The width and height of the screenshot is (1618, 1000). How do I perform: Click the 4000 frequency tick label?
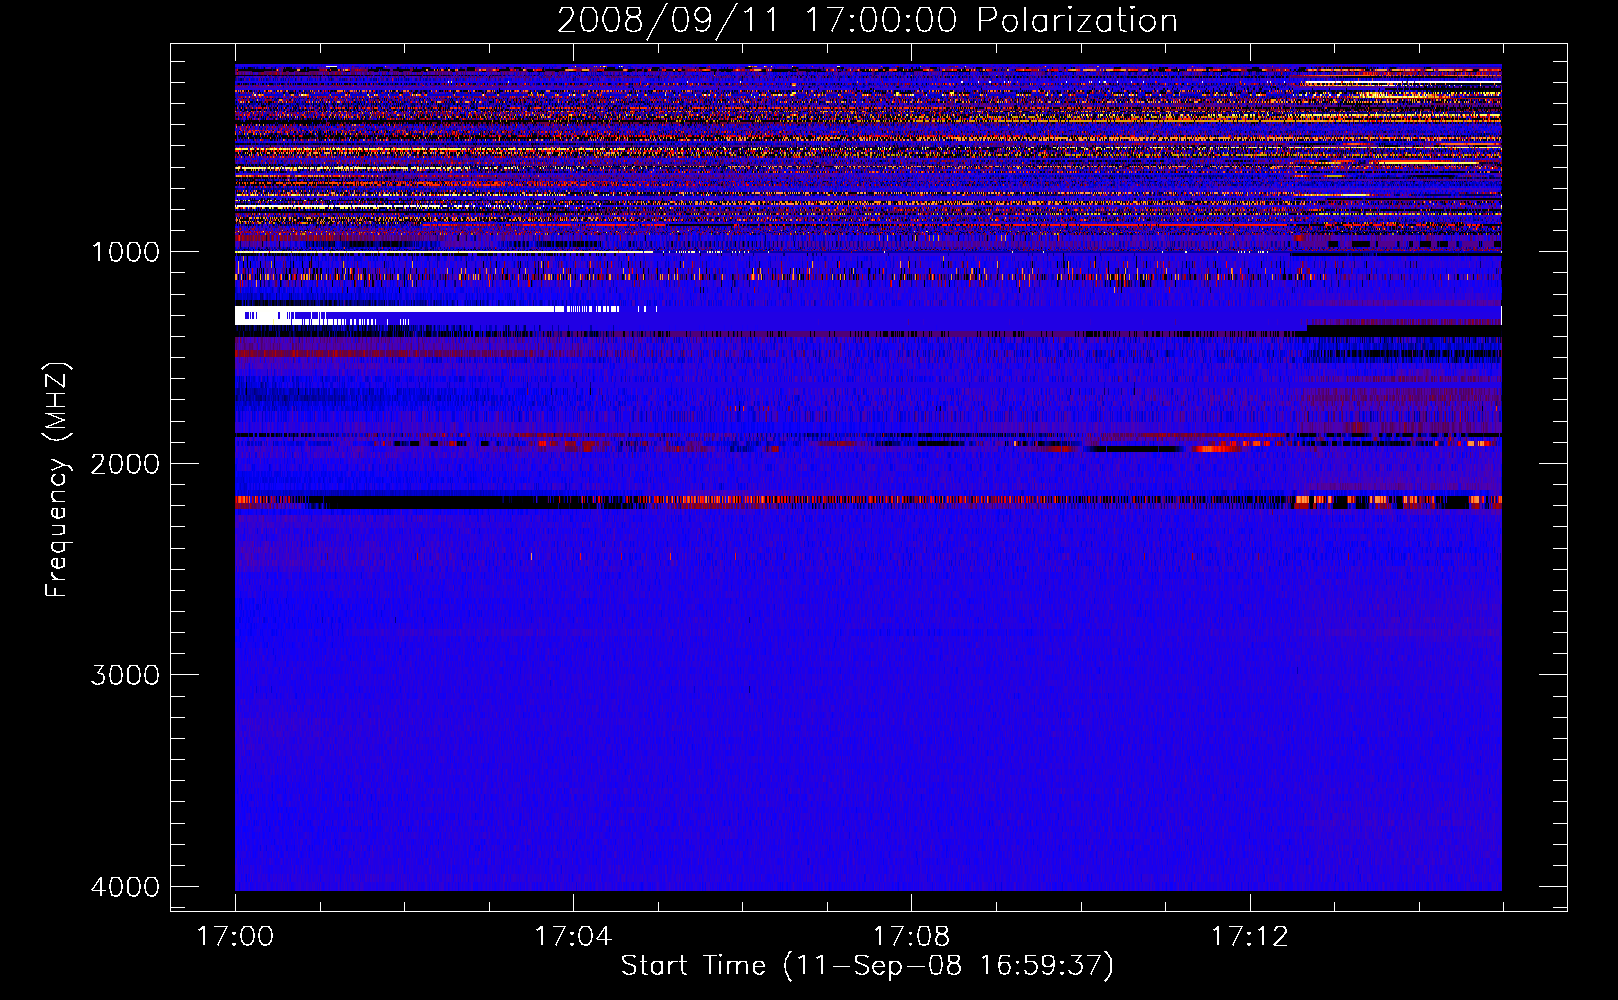pyautogui.click(x=125, y=887)
